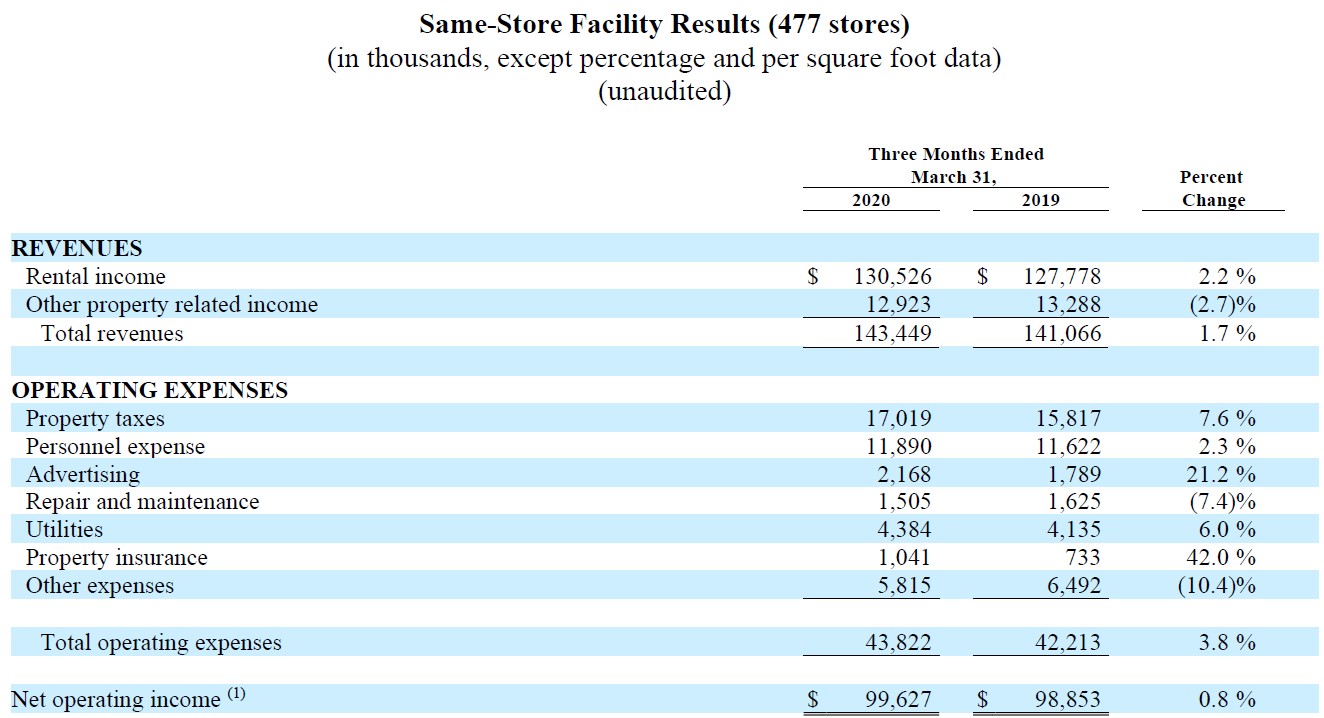Click the Total operating expenses label
Screen dimensions: 1324x718
click(161, 643)
